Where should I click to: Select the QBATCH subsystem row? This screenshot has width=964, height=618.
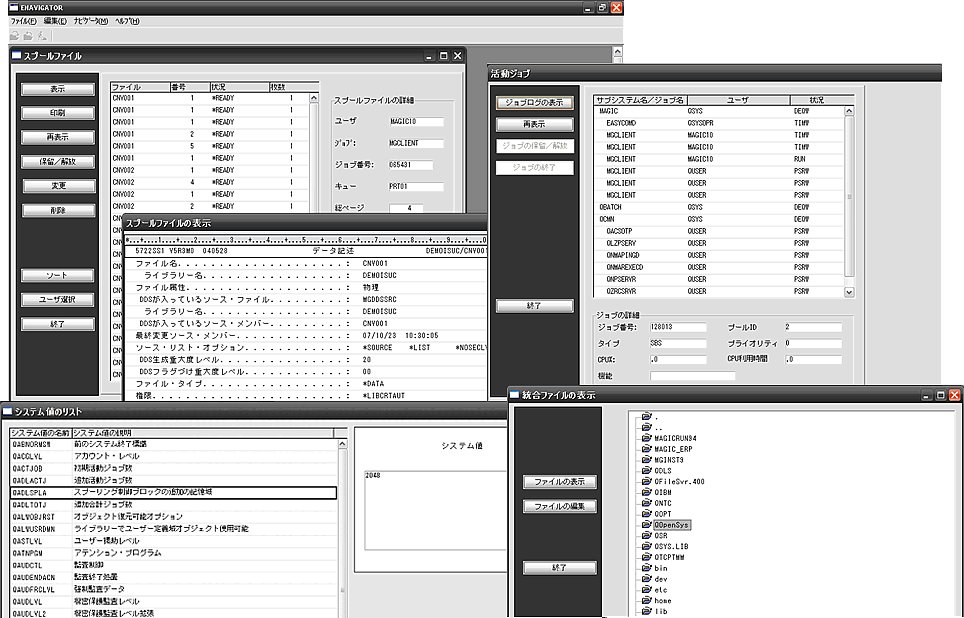[x=719, y=207]
